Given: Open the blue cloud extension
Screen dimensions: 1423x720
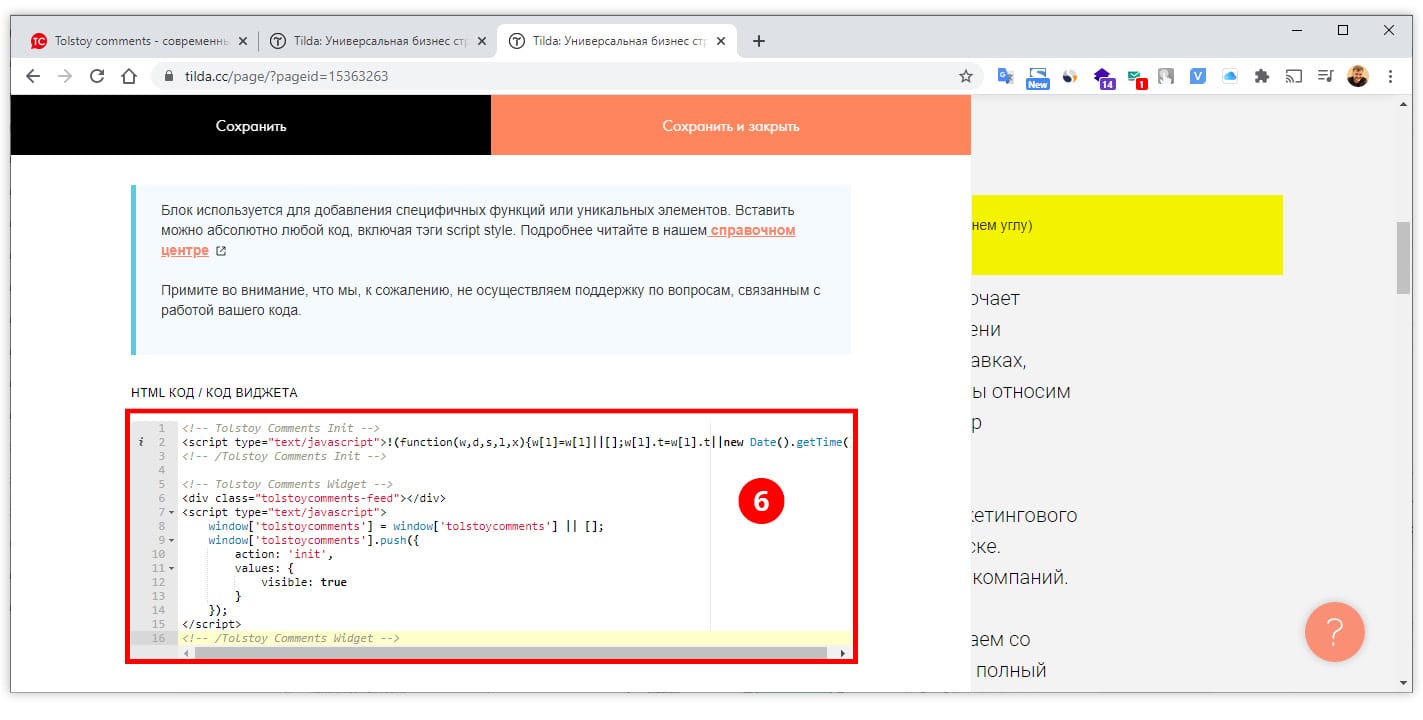Looking at the screenshot, I should click(1230, 76).
